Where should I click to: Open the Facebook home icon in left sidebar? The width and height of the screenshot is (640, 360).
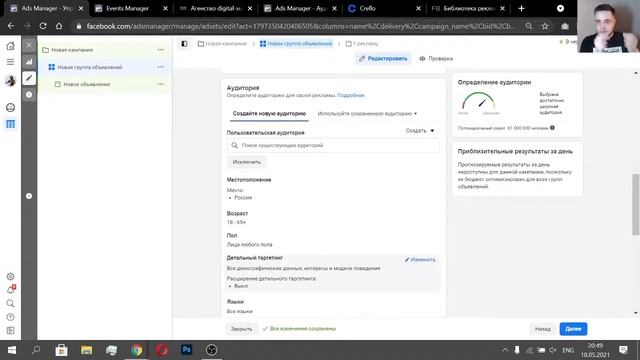pyautogui.click(x=11, y=46)
